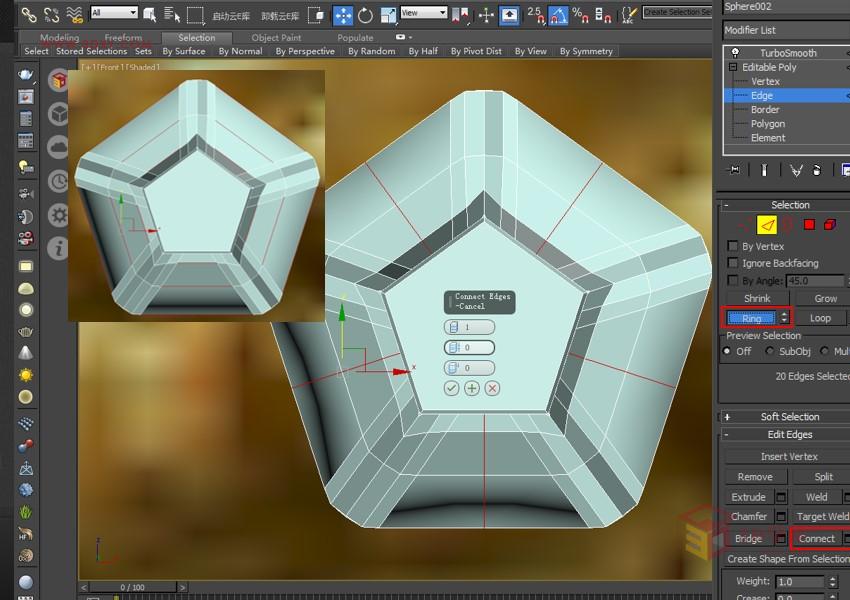The height and width of the screenshot is (600, 850).
Task: Click the Grow button
Action: tap(824, 297)
